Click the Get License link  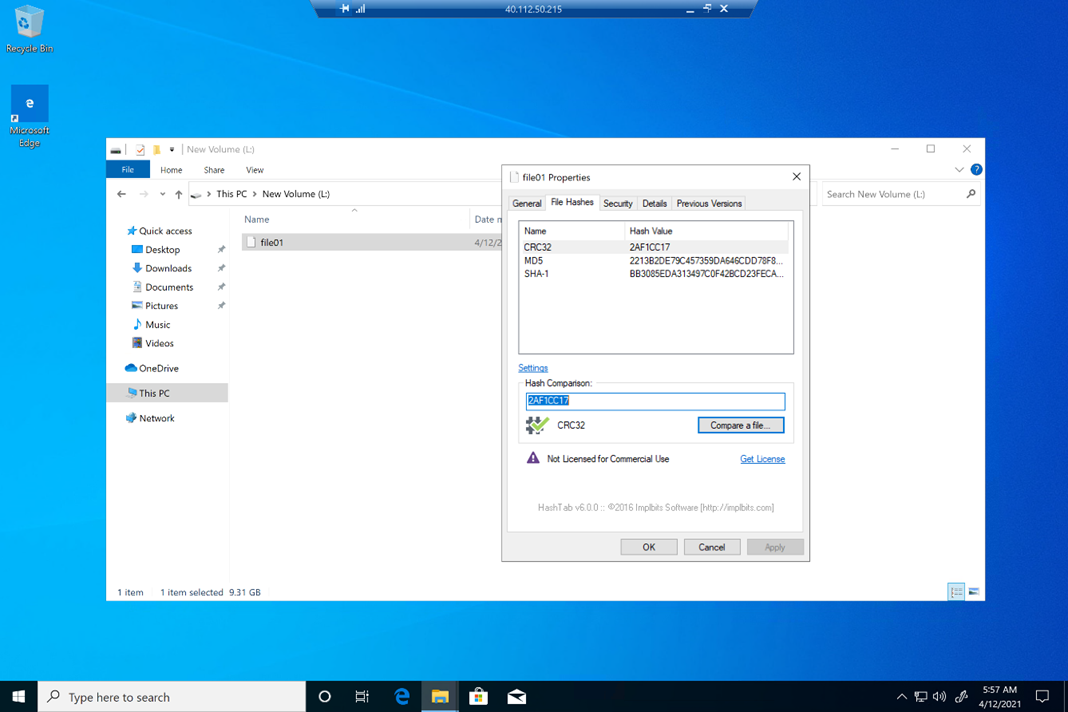tap(762, 459)
